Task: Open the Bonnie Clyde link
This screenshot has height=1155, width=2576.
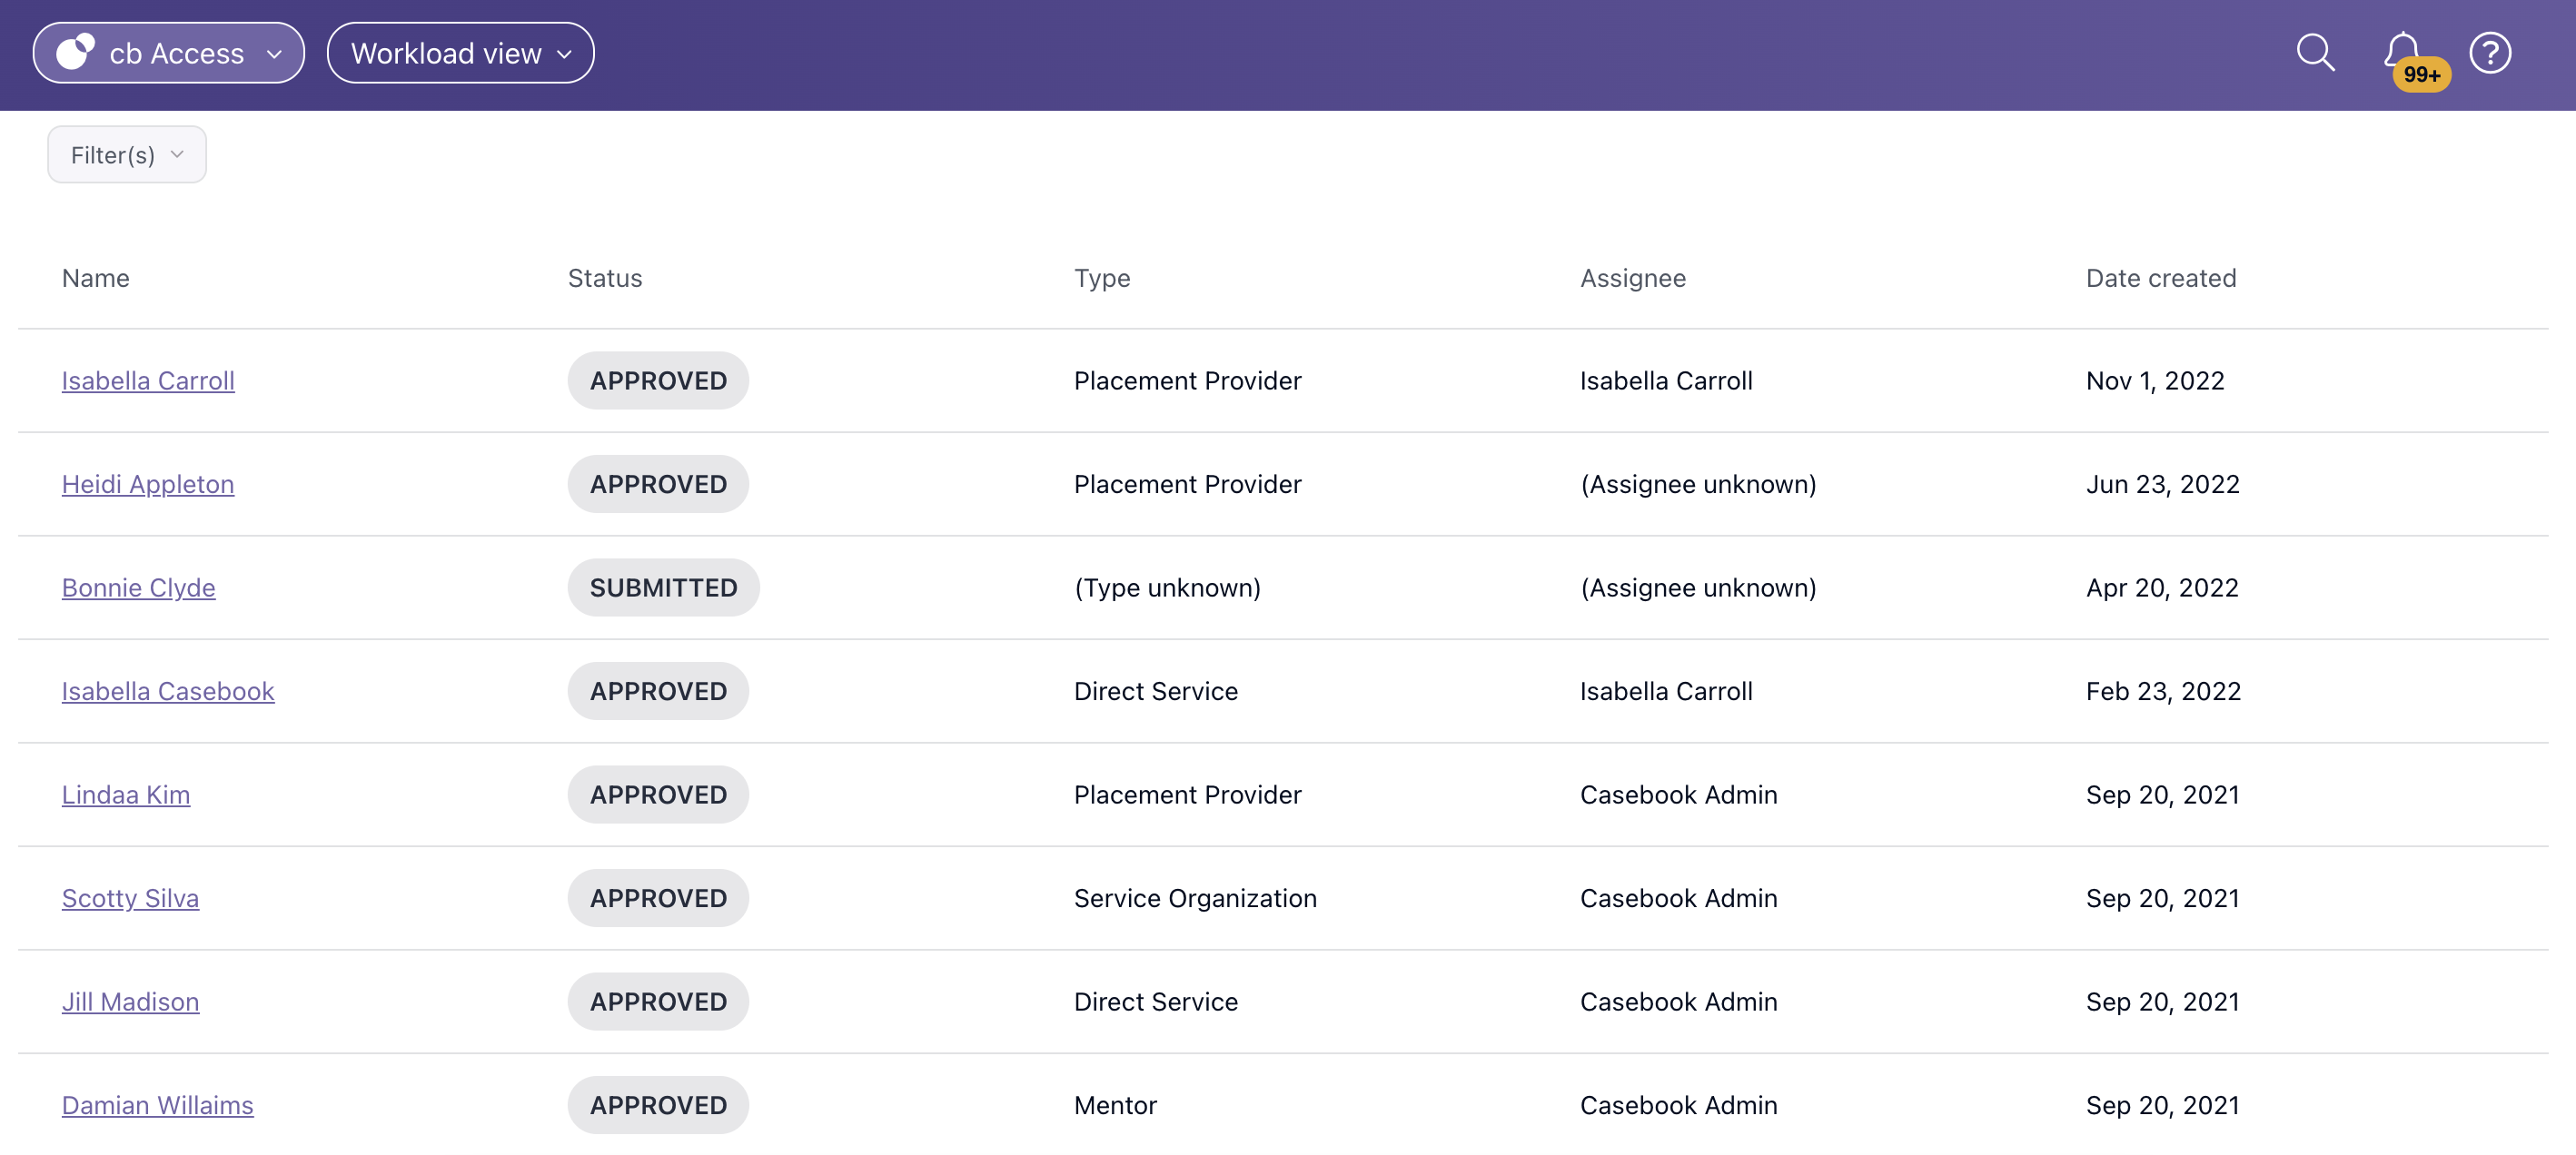Action: pos(139,588)
